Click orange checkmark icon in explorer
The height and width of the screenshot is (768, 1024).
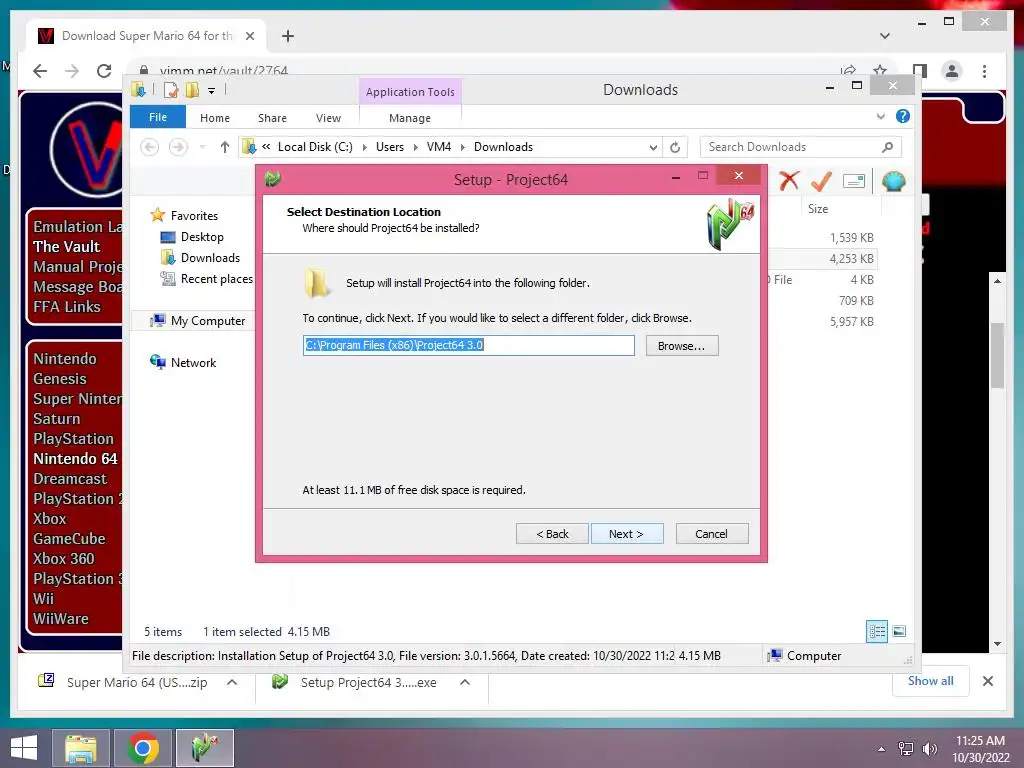click(820, 181)
